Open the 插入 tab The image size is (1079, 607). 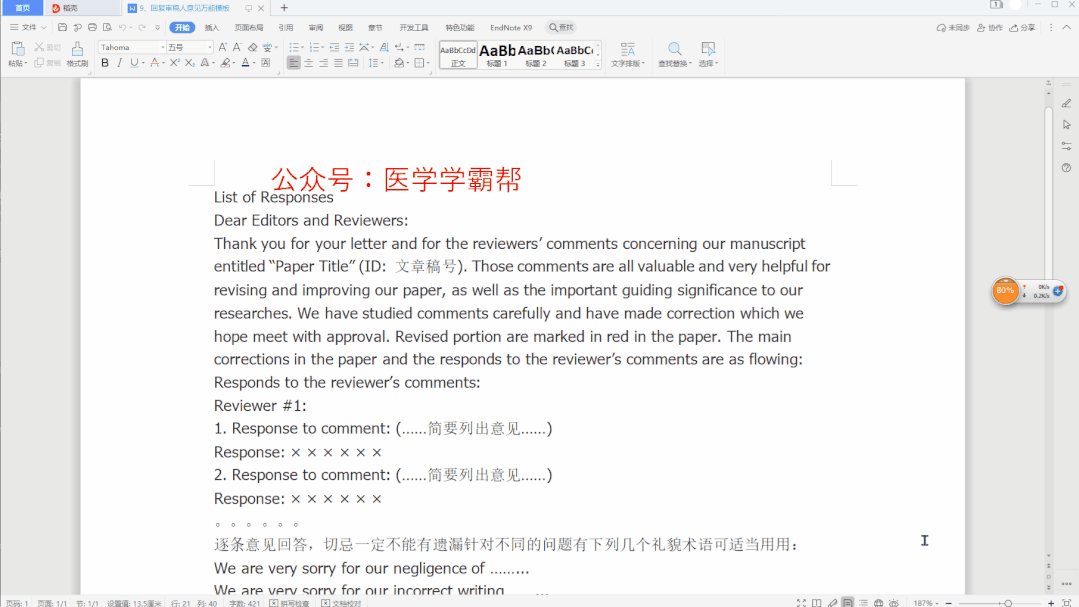point(212,28)
